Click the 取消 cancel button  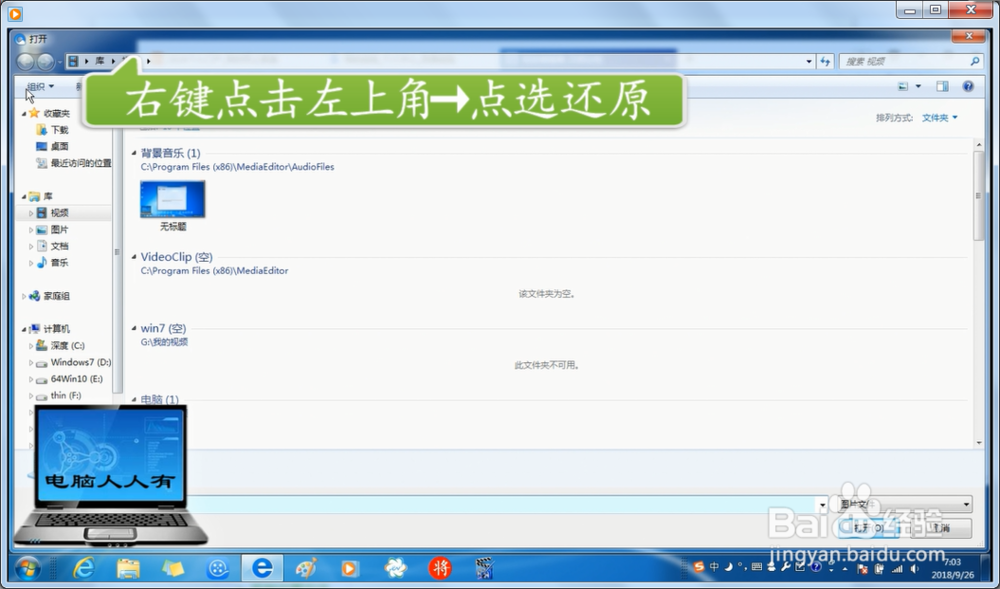point(941,528)
